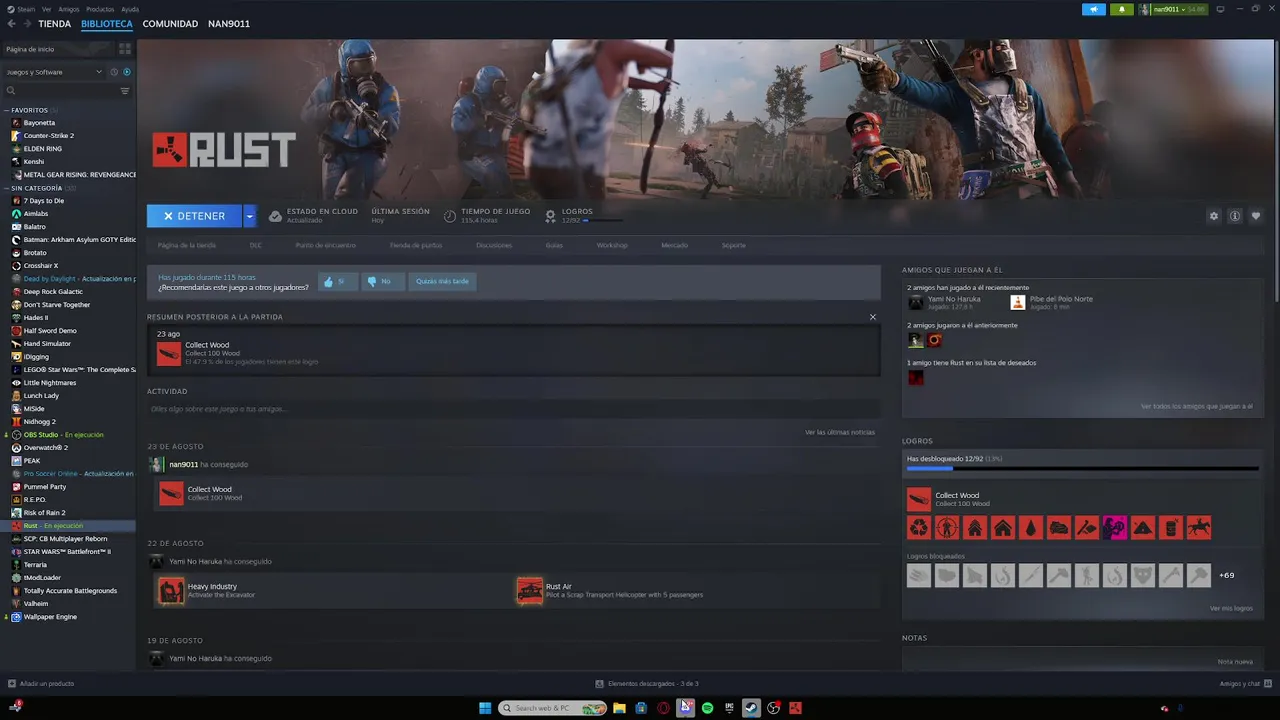This screenshot has height=720, width=1280.
Task: Click the Ver mis logros link
Action: [x=1231, y=608]
